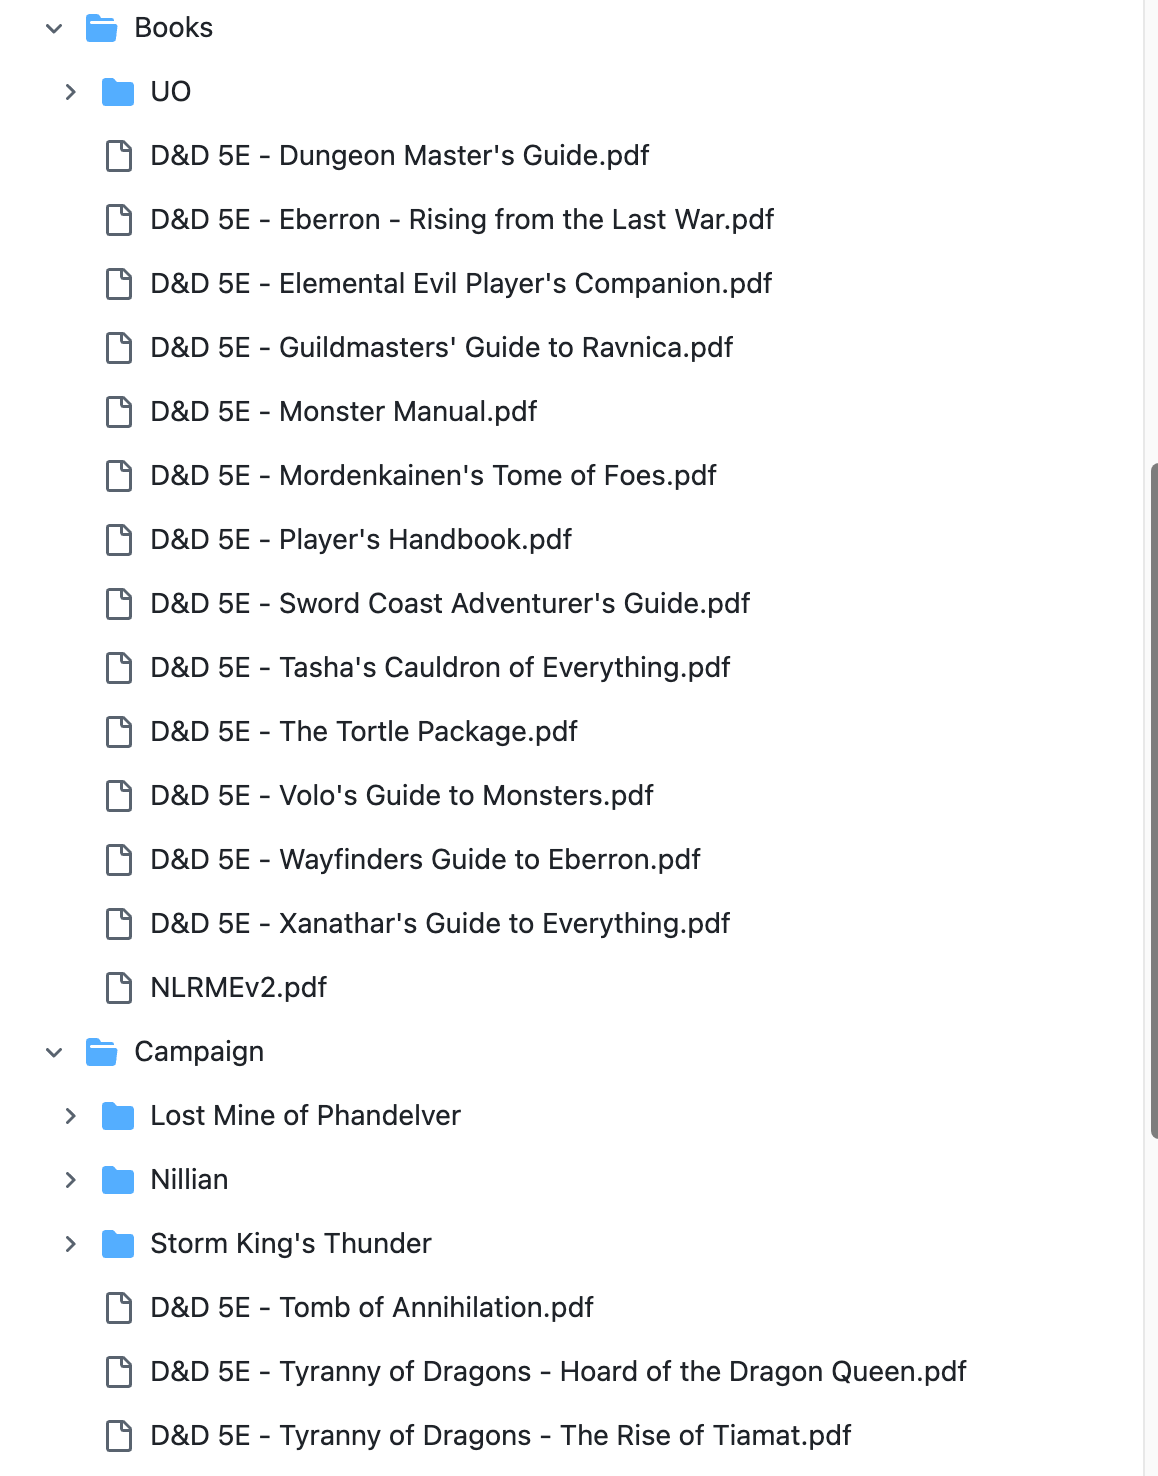This screenshot has width=1158, height=1476.
Task: Click the Lost Mine of Phandelver folder icon
Action: 117,1115
